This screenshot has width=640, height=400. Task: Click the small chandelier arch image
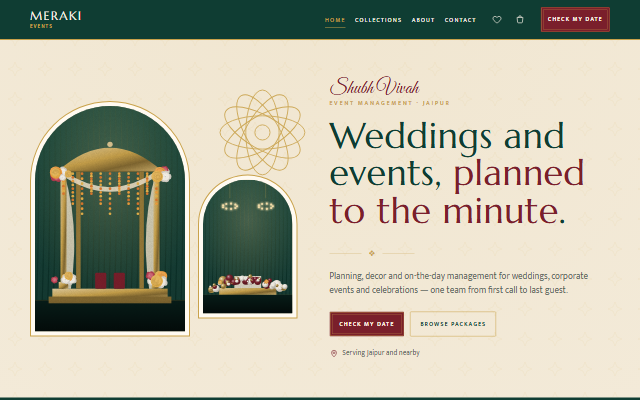coord(248,247)
